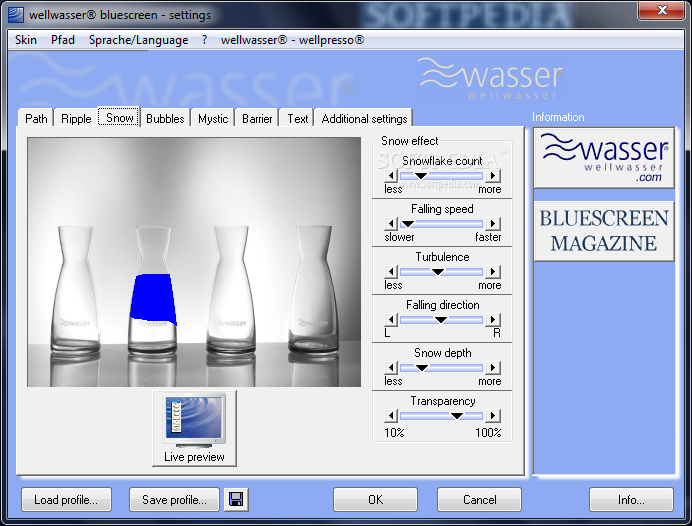Lower Transparency with left arrow
This screenshot has width=692, height=526.
point(391,416)
